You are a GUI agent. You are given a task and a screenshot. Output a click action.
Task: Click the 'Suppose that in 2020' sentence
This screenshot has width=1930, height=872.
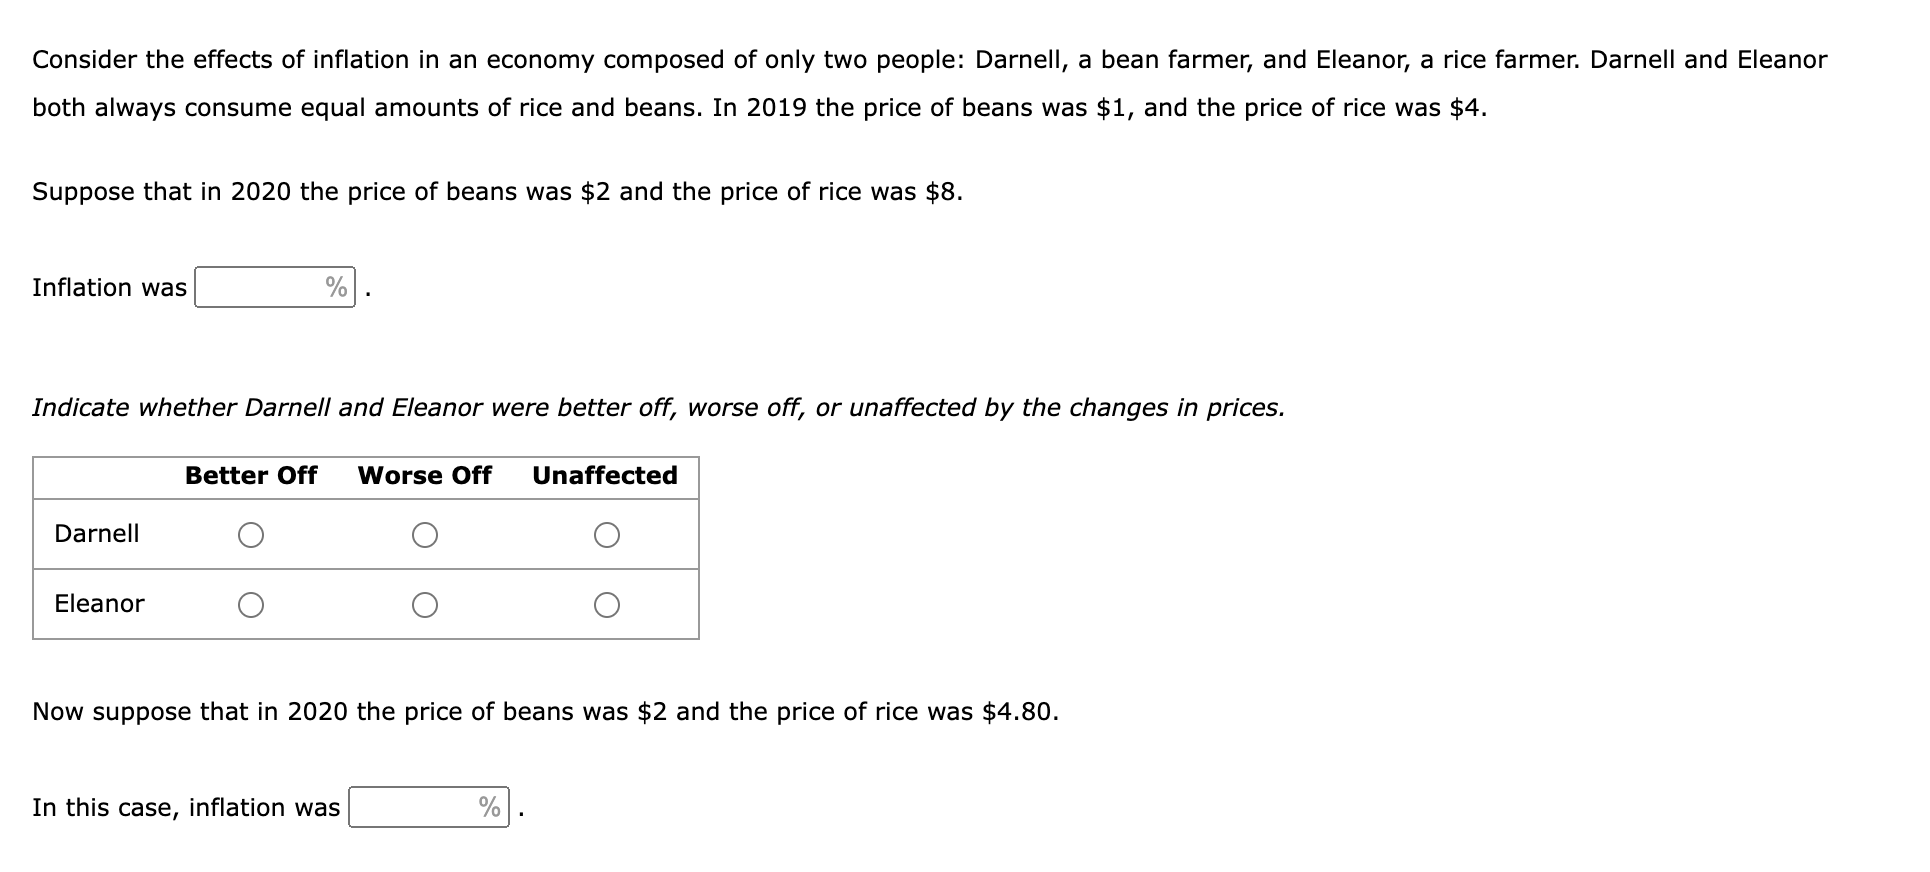[498, 191]
